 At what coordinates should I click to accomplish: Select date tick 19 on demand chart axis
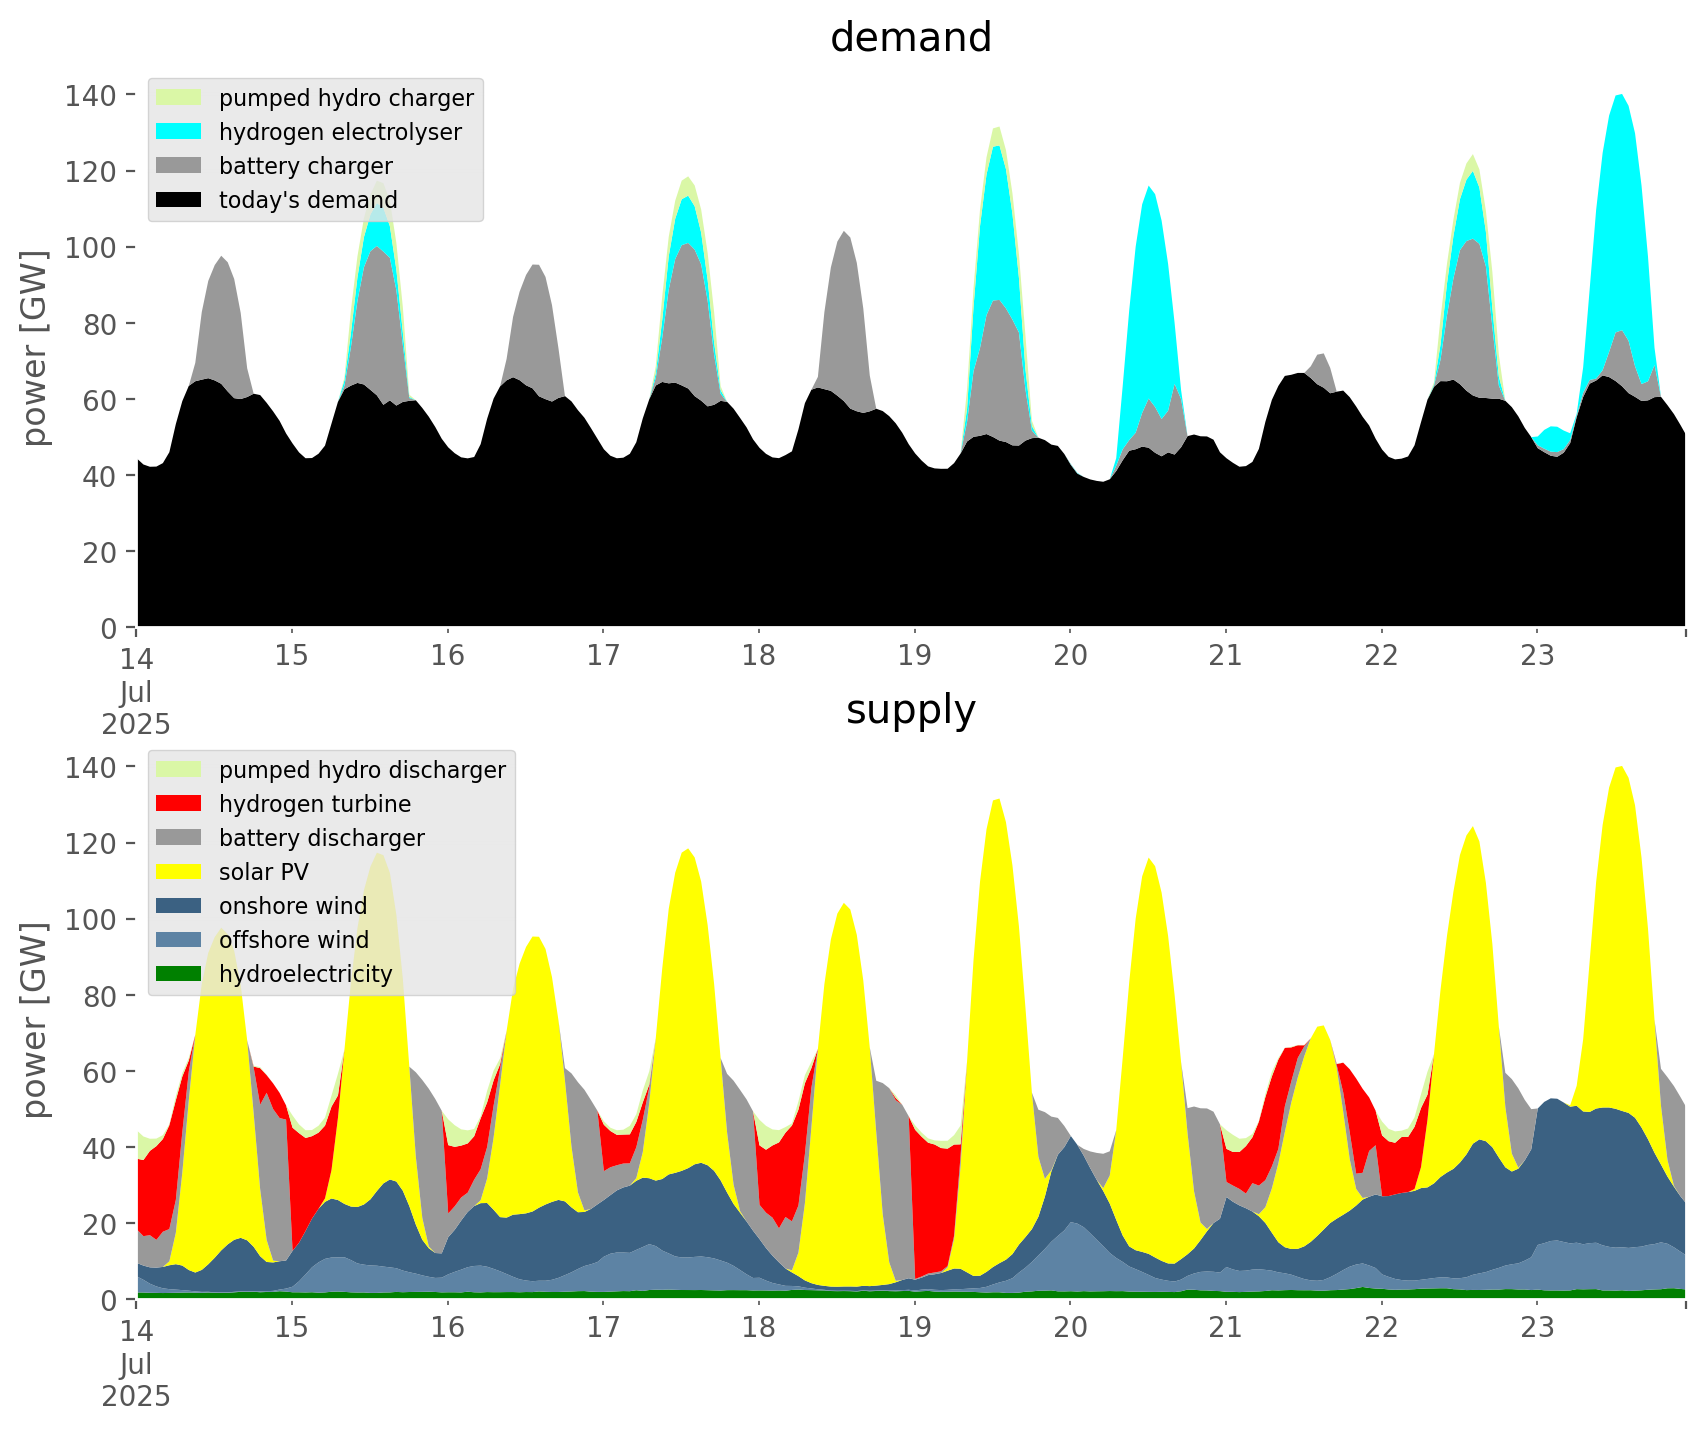pos(914,655)
